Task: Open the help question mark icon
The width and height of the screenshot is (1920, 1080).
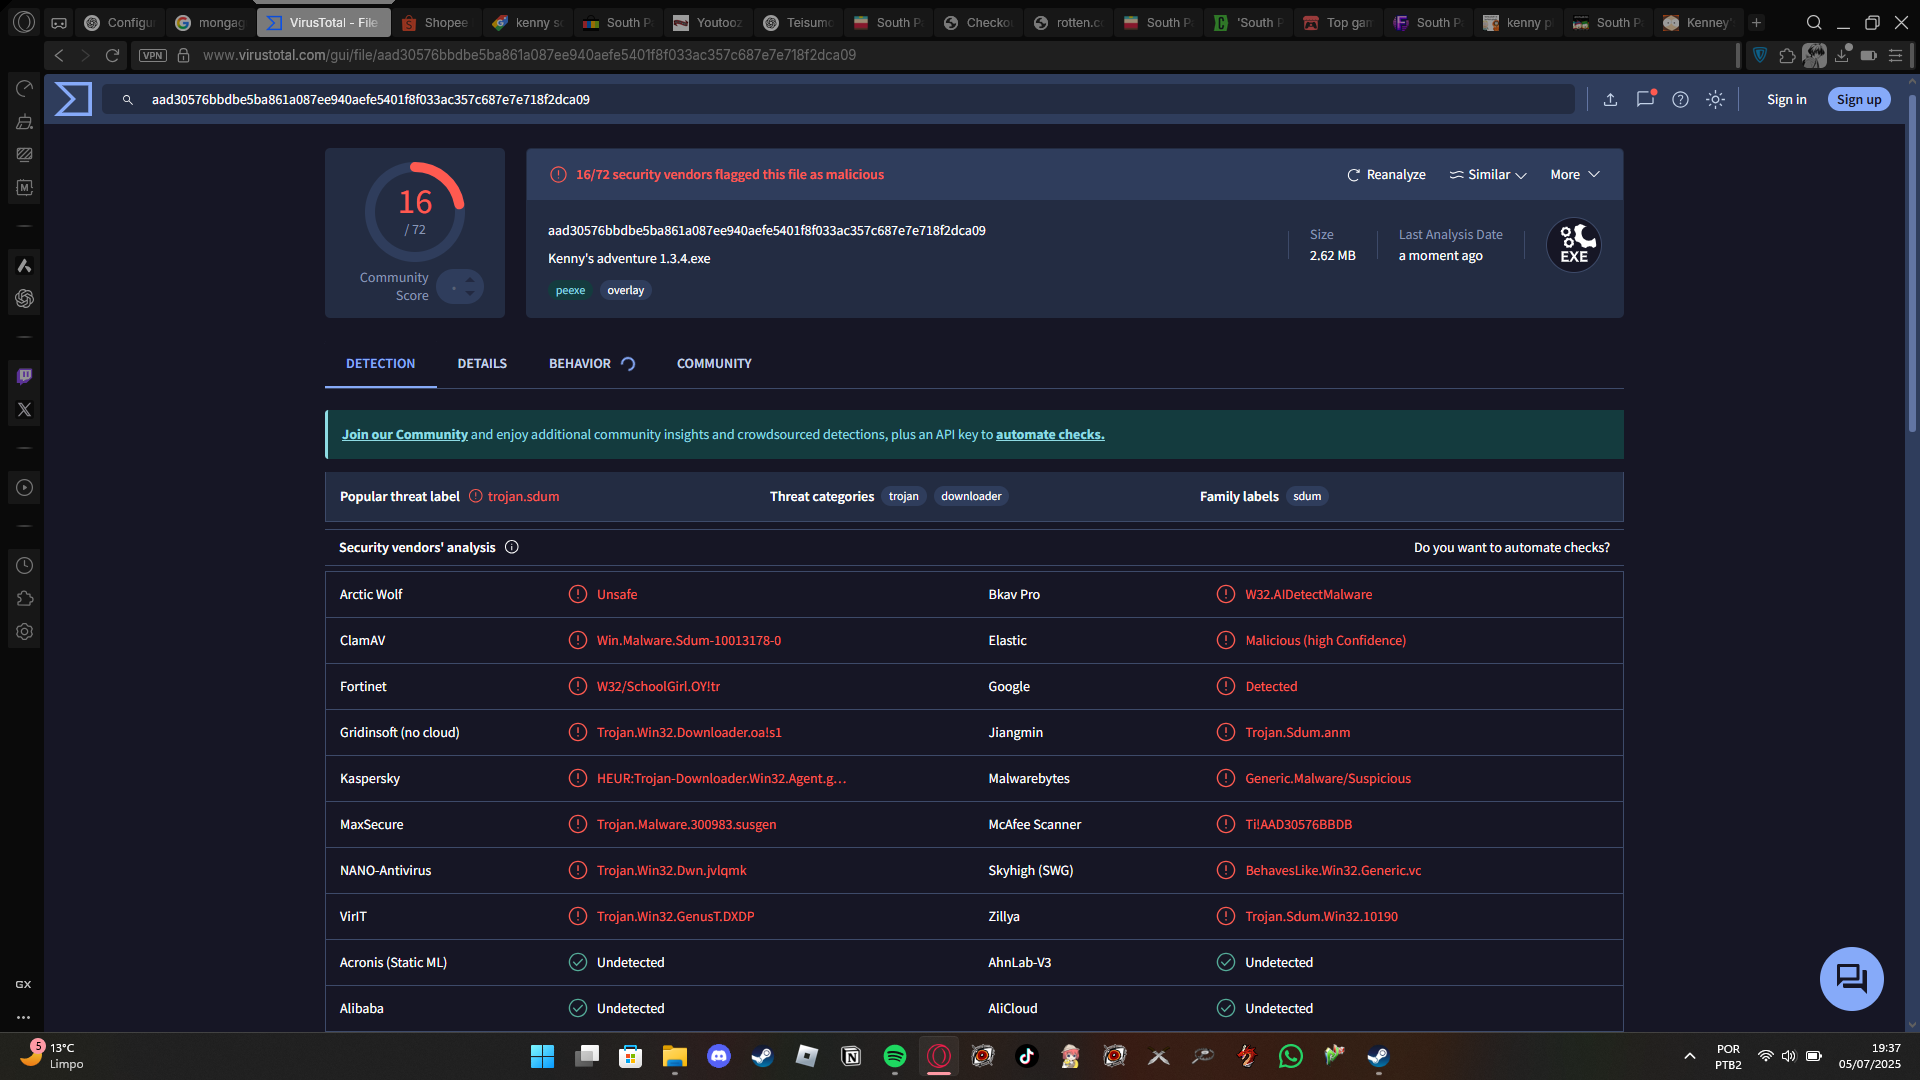Action: (1680, 99)
